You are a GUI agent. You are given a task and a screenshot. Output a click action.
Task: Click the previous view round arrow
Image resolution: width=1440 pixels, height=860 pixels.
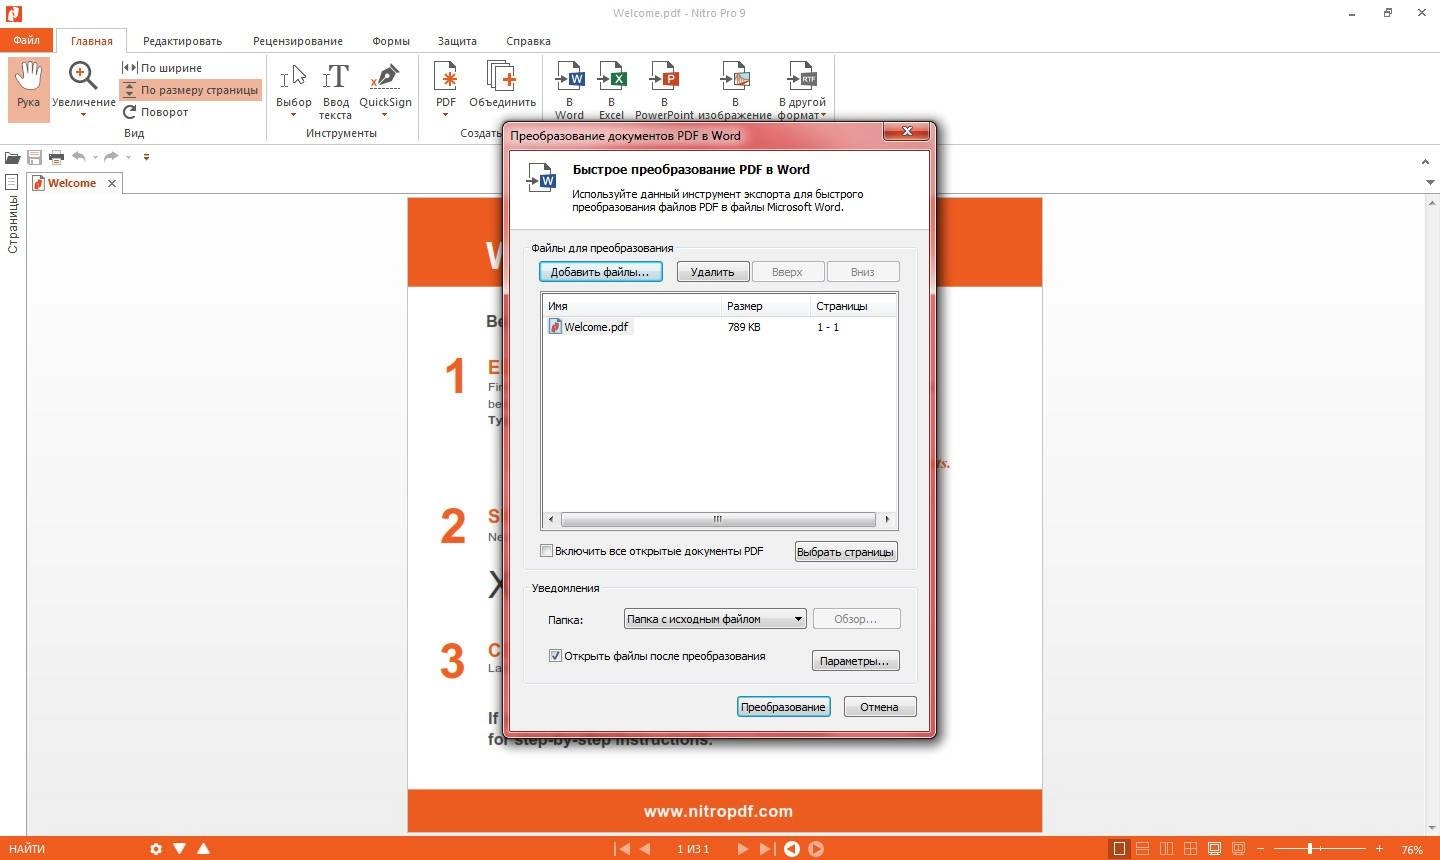tap(792, 849)
